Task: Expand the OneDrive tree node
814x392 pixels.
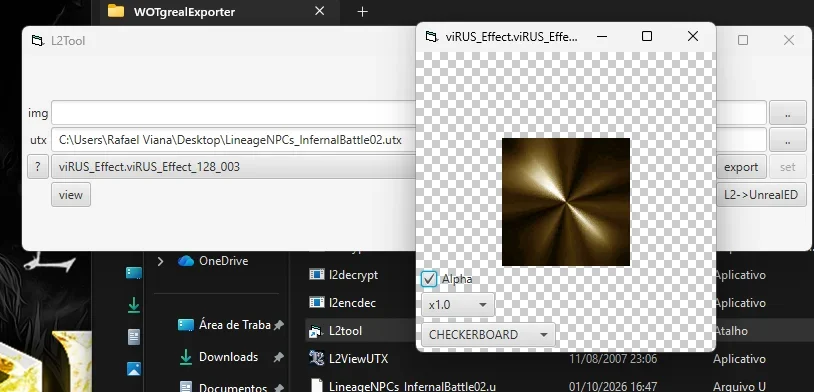Action: (x=161, y=261)
